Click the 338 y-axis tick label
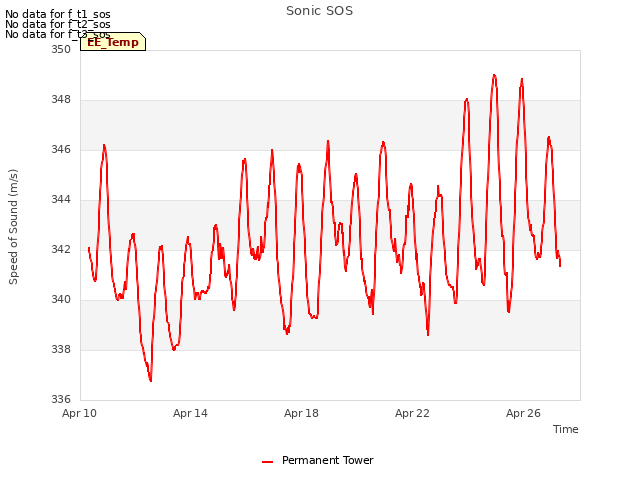 pyautogui.click(x=61, y=349)
